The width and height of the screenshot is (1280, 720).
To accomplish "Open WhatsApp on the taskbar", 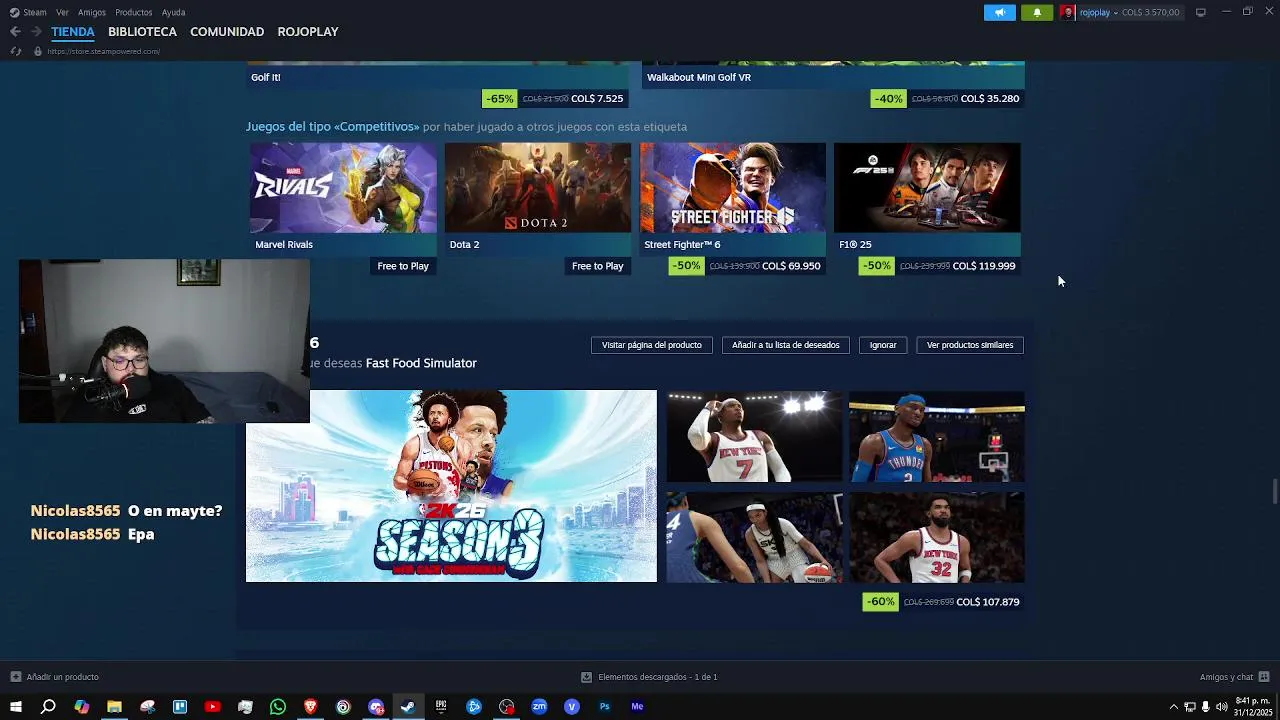I will coord(278,707).
